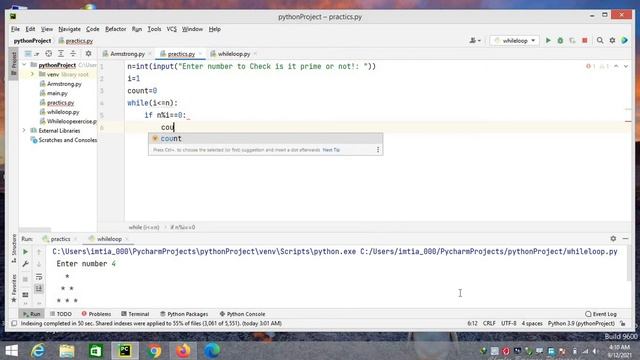The width and height of the screenshot is (640, 360).
Task: Open UTF-8 encoding selector
Action: (x=509, y=323)
